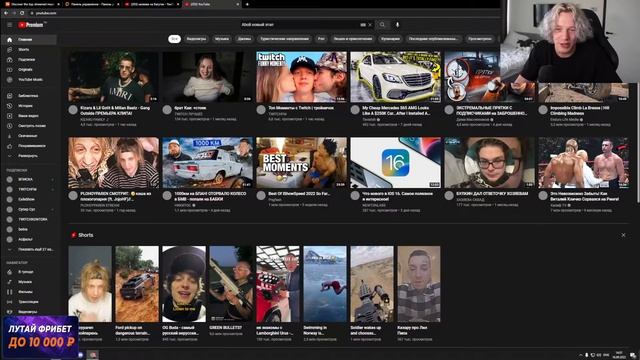Activate voice search microphone
Image resolution: width=640 pixels, height=360 pixels.
click(397, 25)
